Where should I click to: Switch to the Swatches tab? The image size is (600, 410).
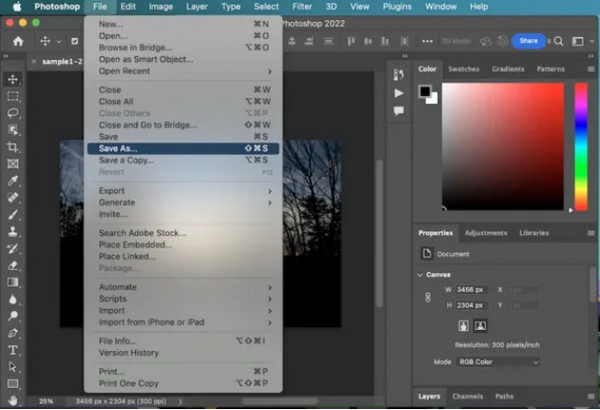click(463, 69)
